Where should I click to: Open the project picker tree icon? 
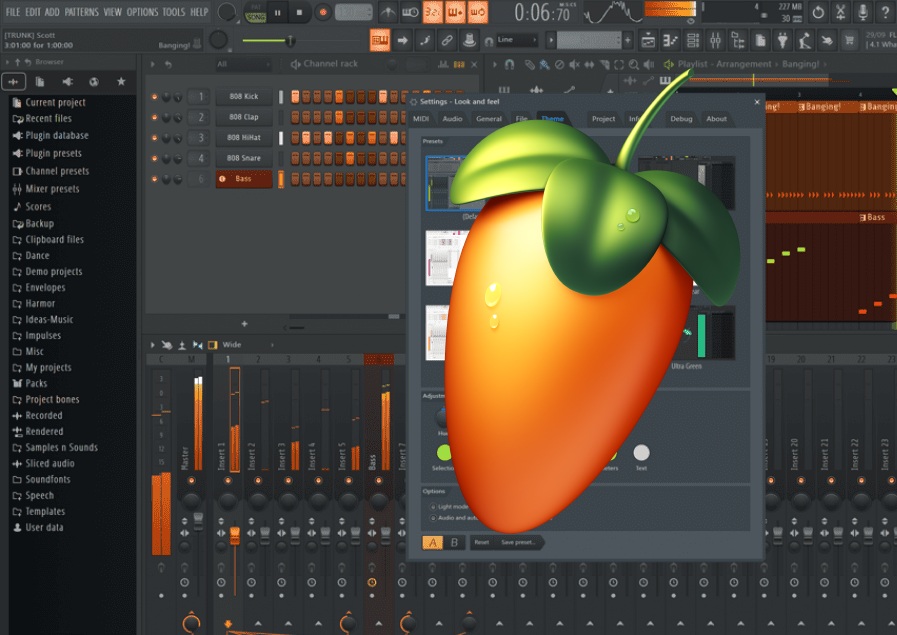point(738,40)
